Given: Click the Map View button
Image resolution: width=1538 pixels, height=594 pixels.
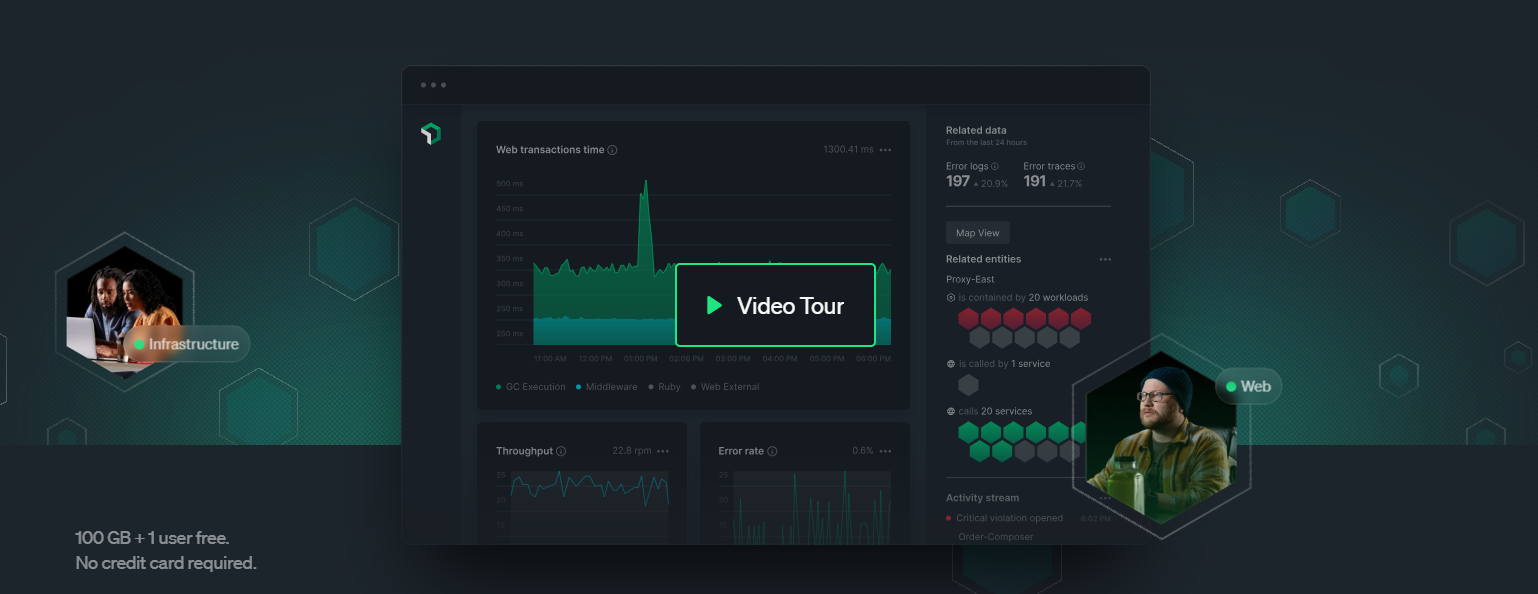Looking at the screenshot, I should 977,232.
